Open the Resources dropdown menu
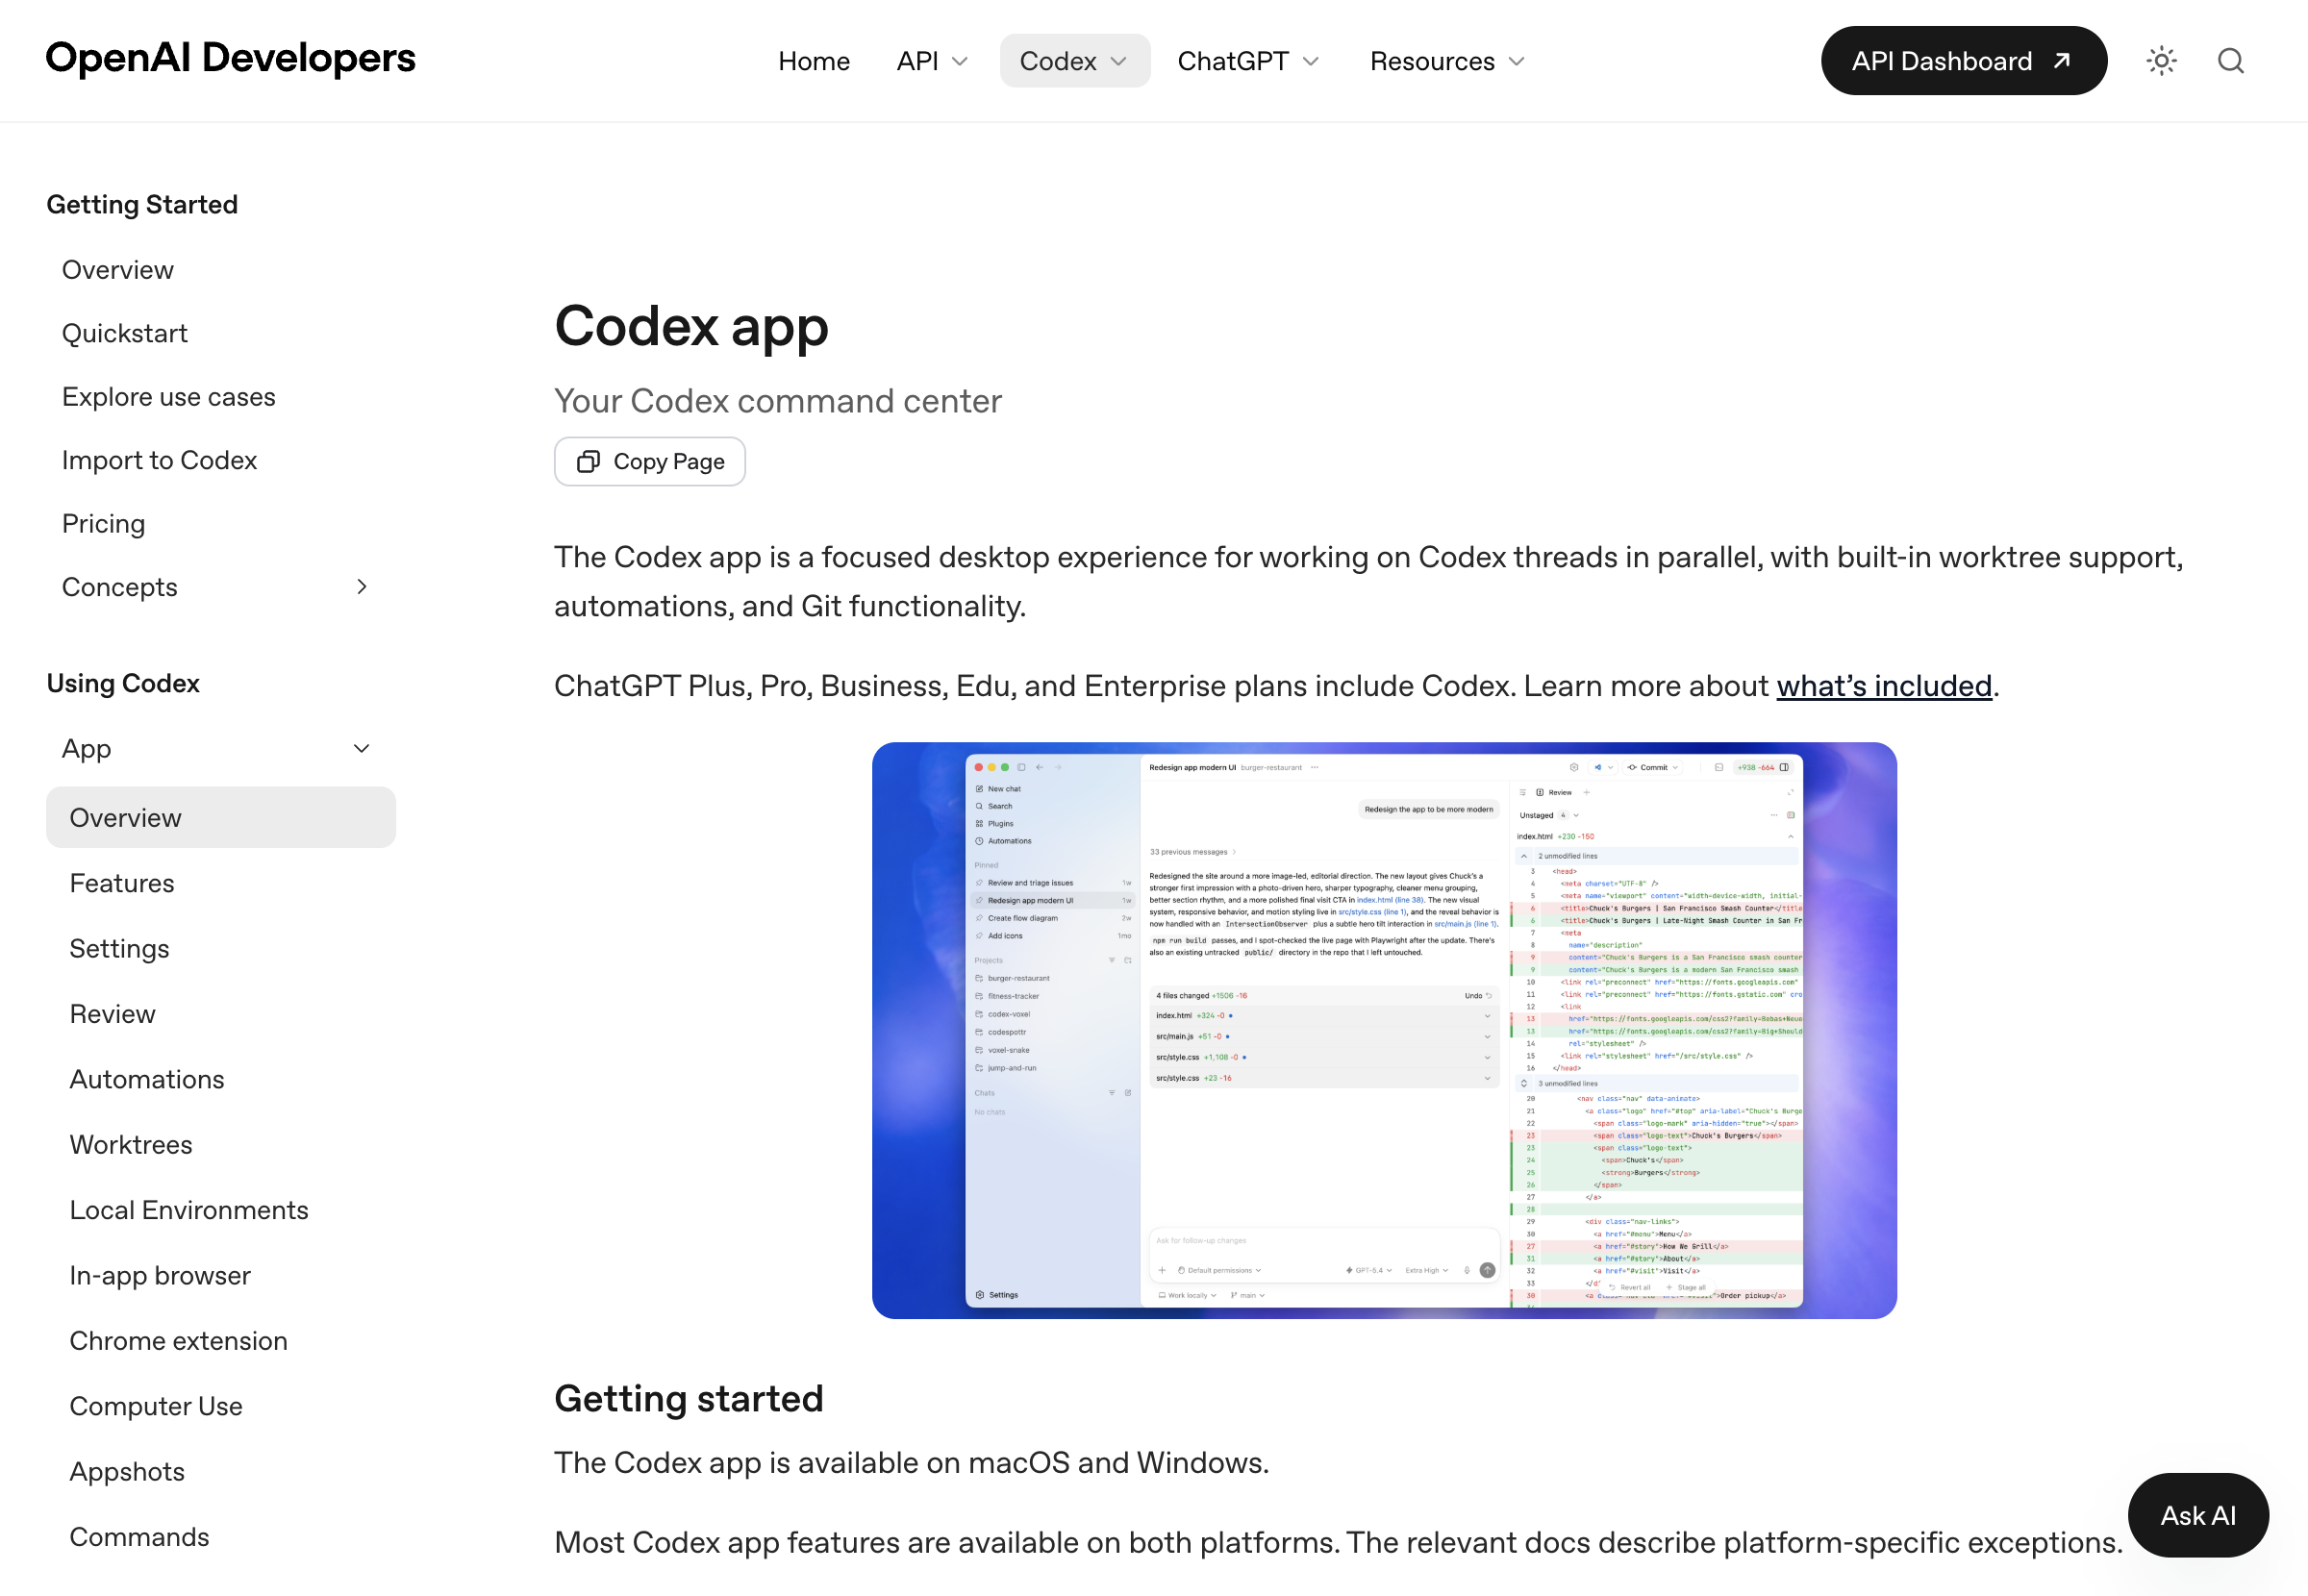 [1447, 61]
